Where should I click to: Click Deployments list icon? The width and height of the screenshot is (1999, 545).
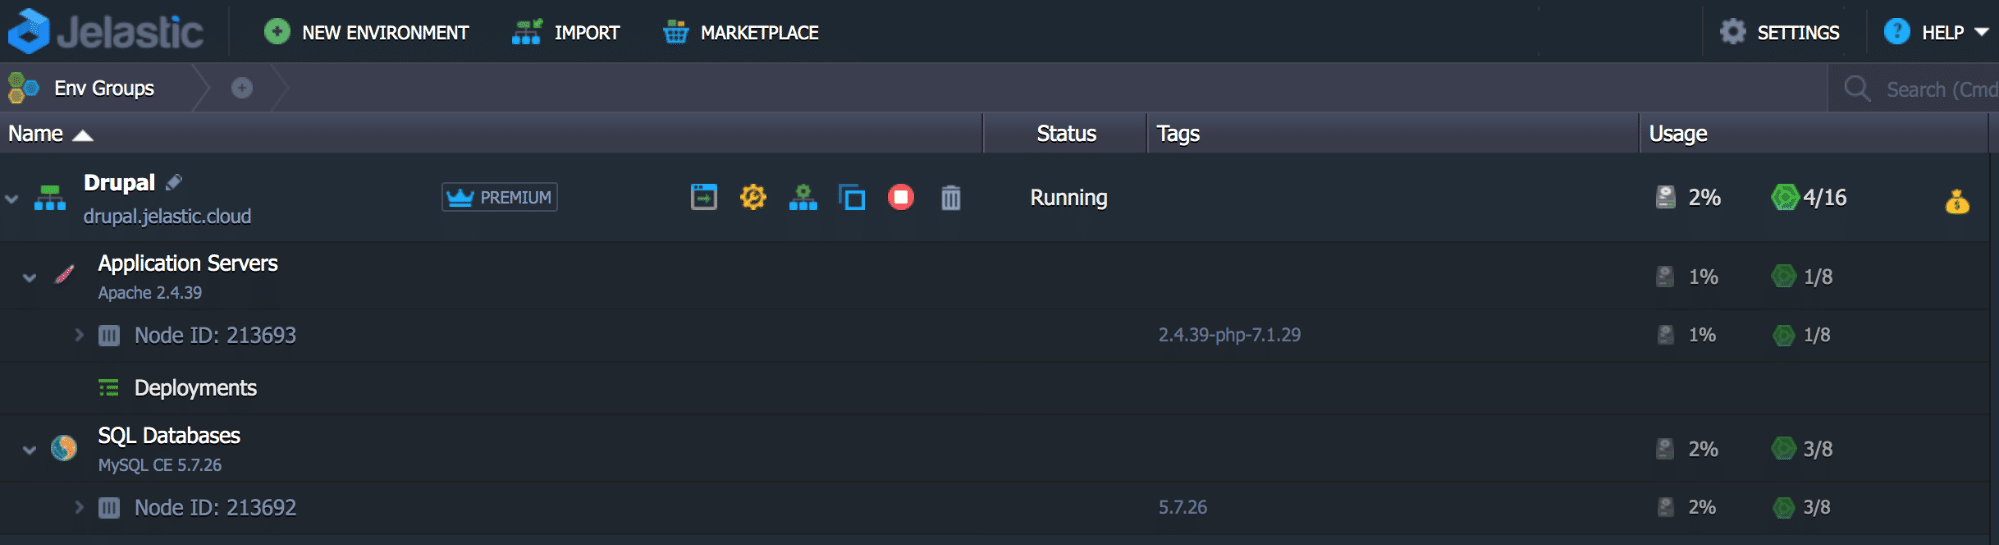[x=109, y=388]
